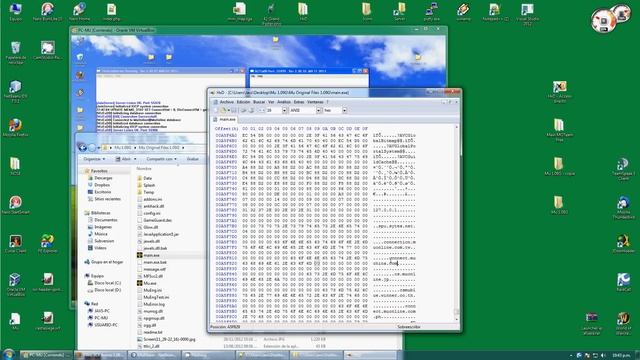Open Papelera de reciclaje desktop icon
This screenshot has height=360, width=640.
tap(16, 52)
